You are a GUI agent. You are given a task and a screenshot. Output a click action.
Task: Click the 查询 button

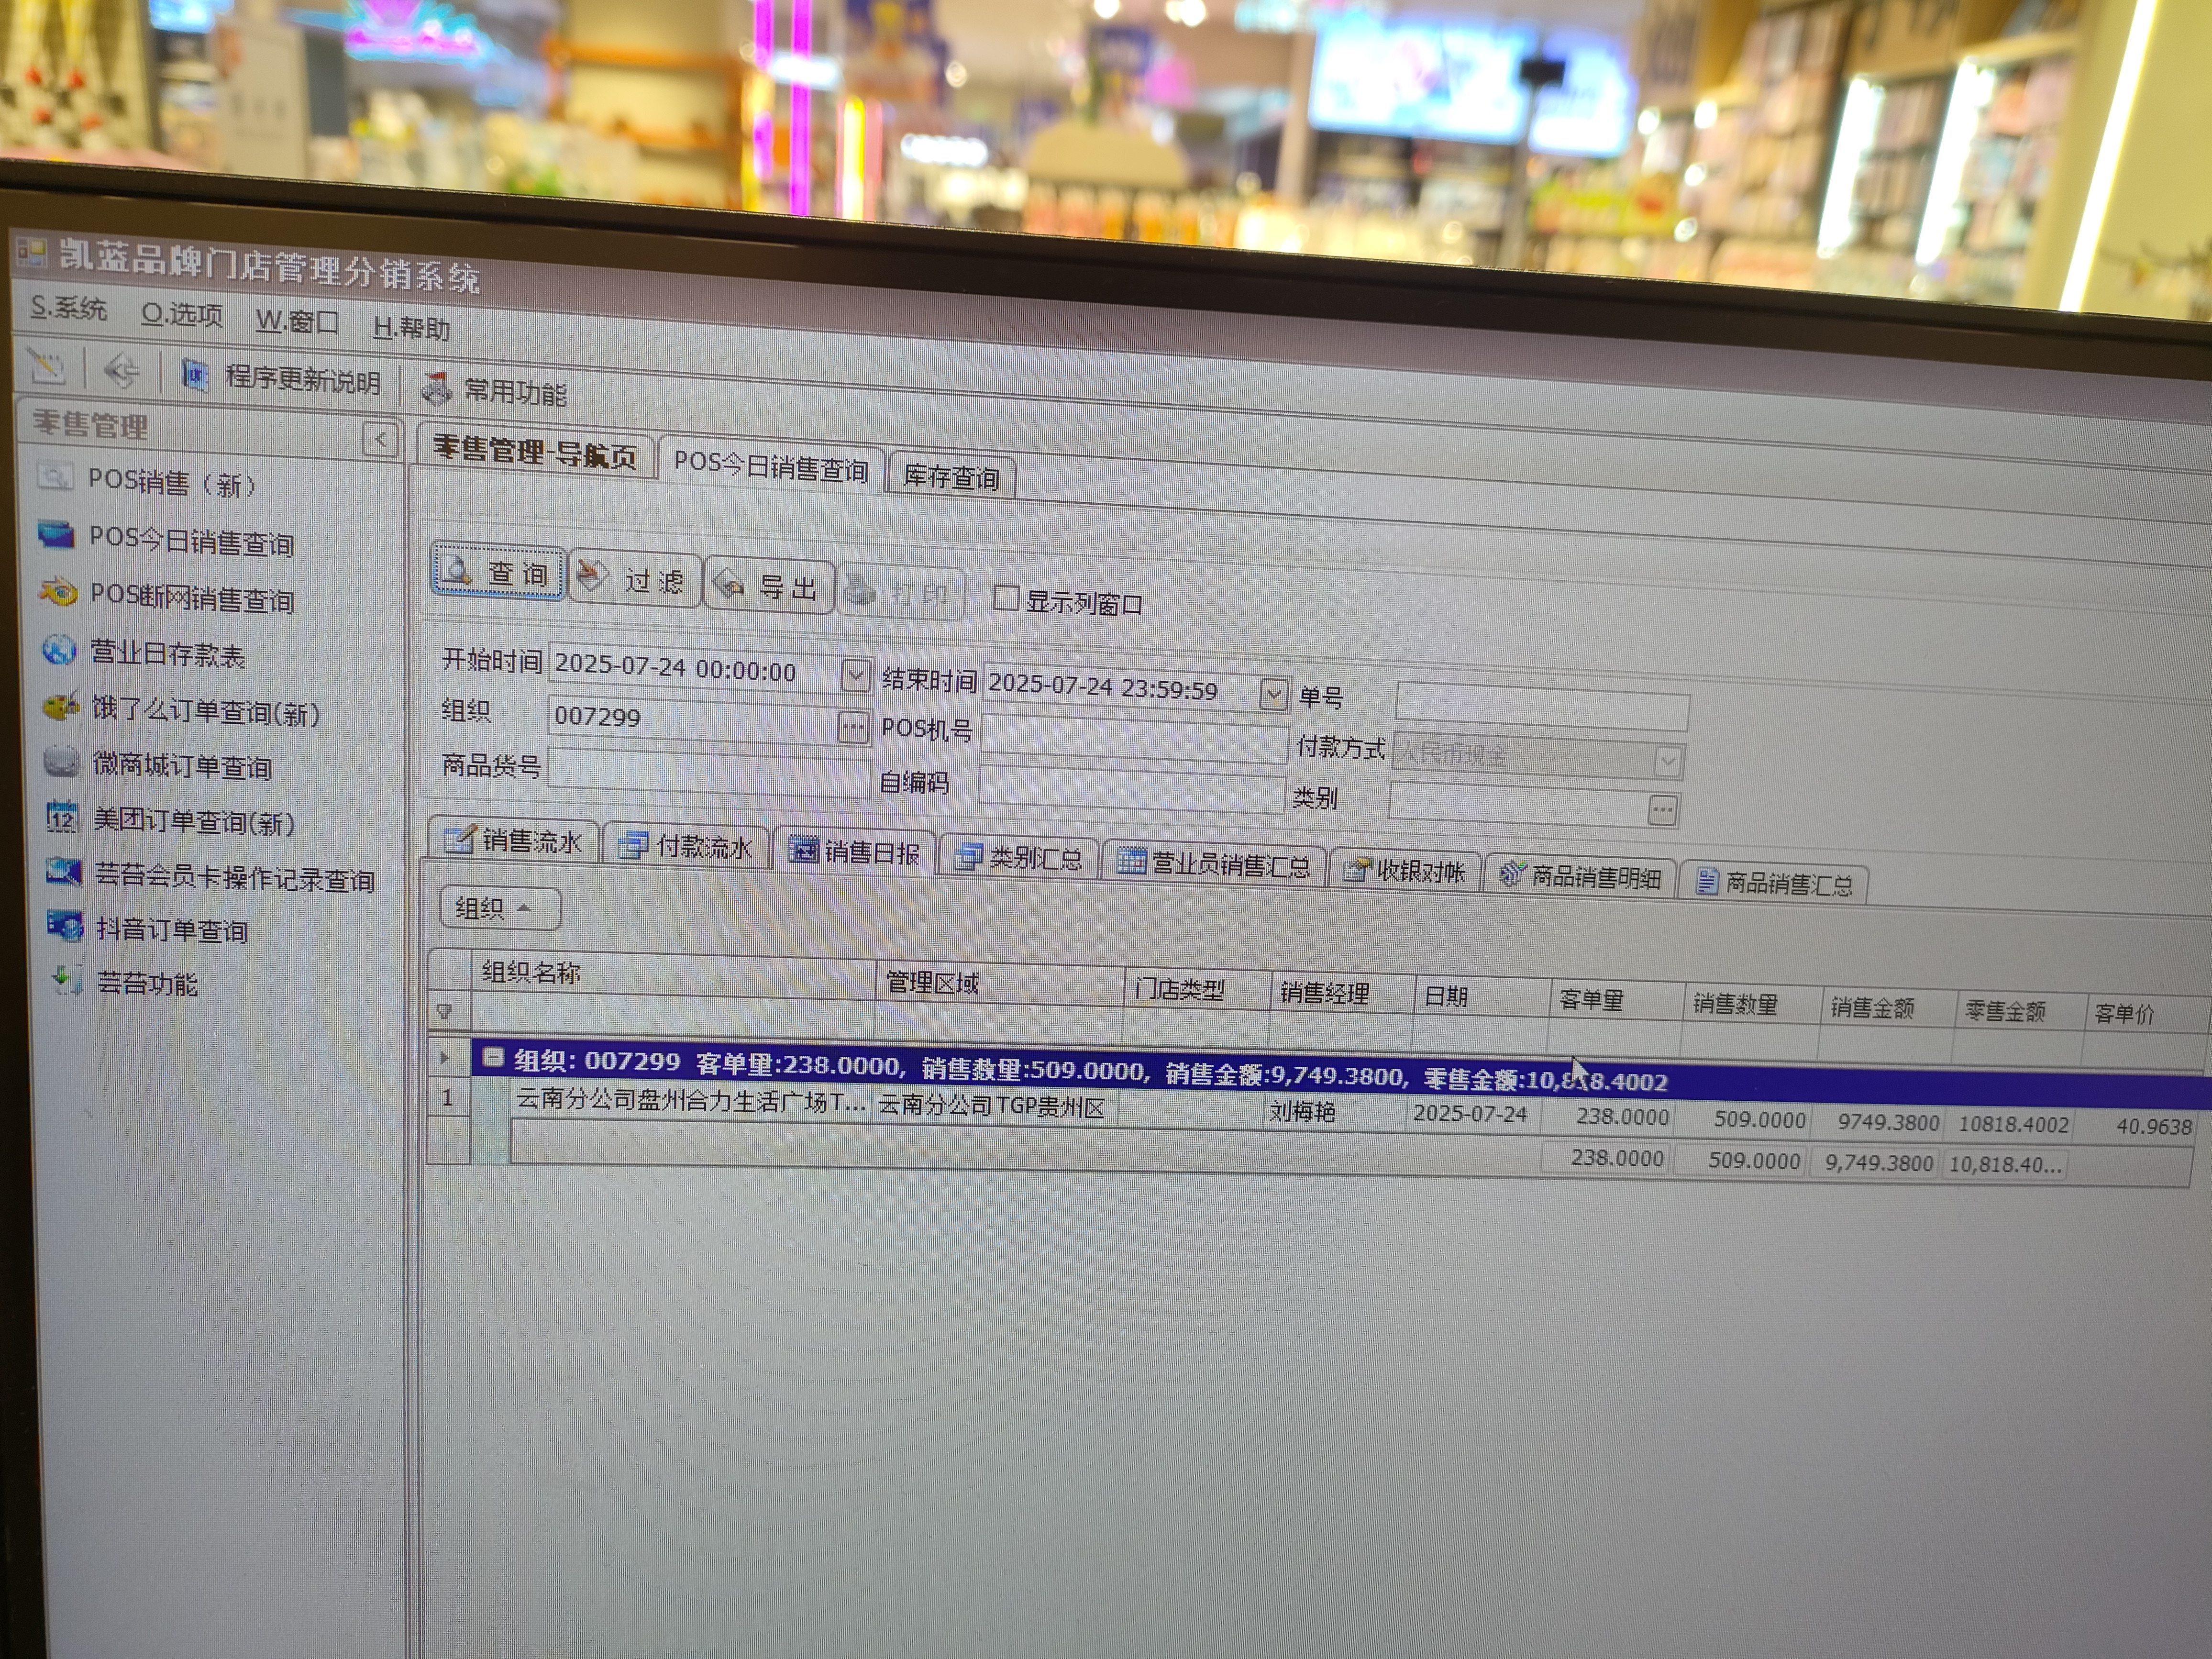point(498,572)
